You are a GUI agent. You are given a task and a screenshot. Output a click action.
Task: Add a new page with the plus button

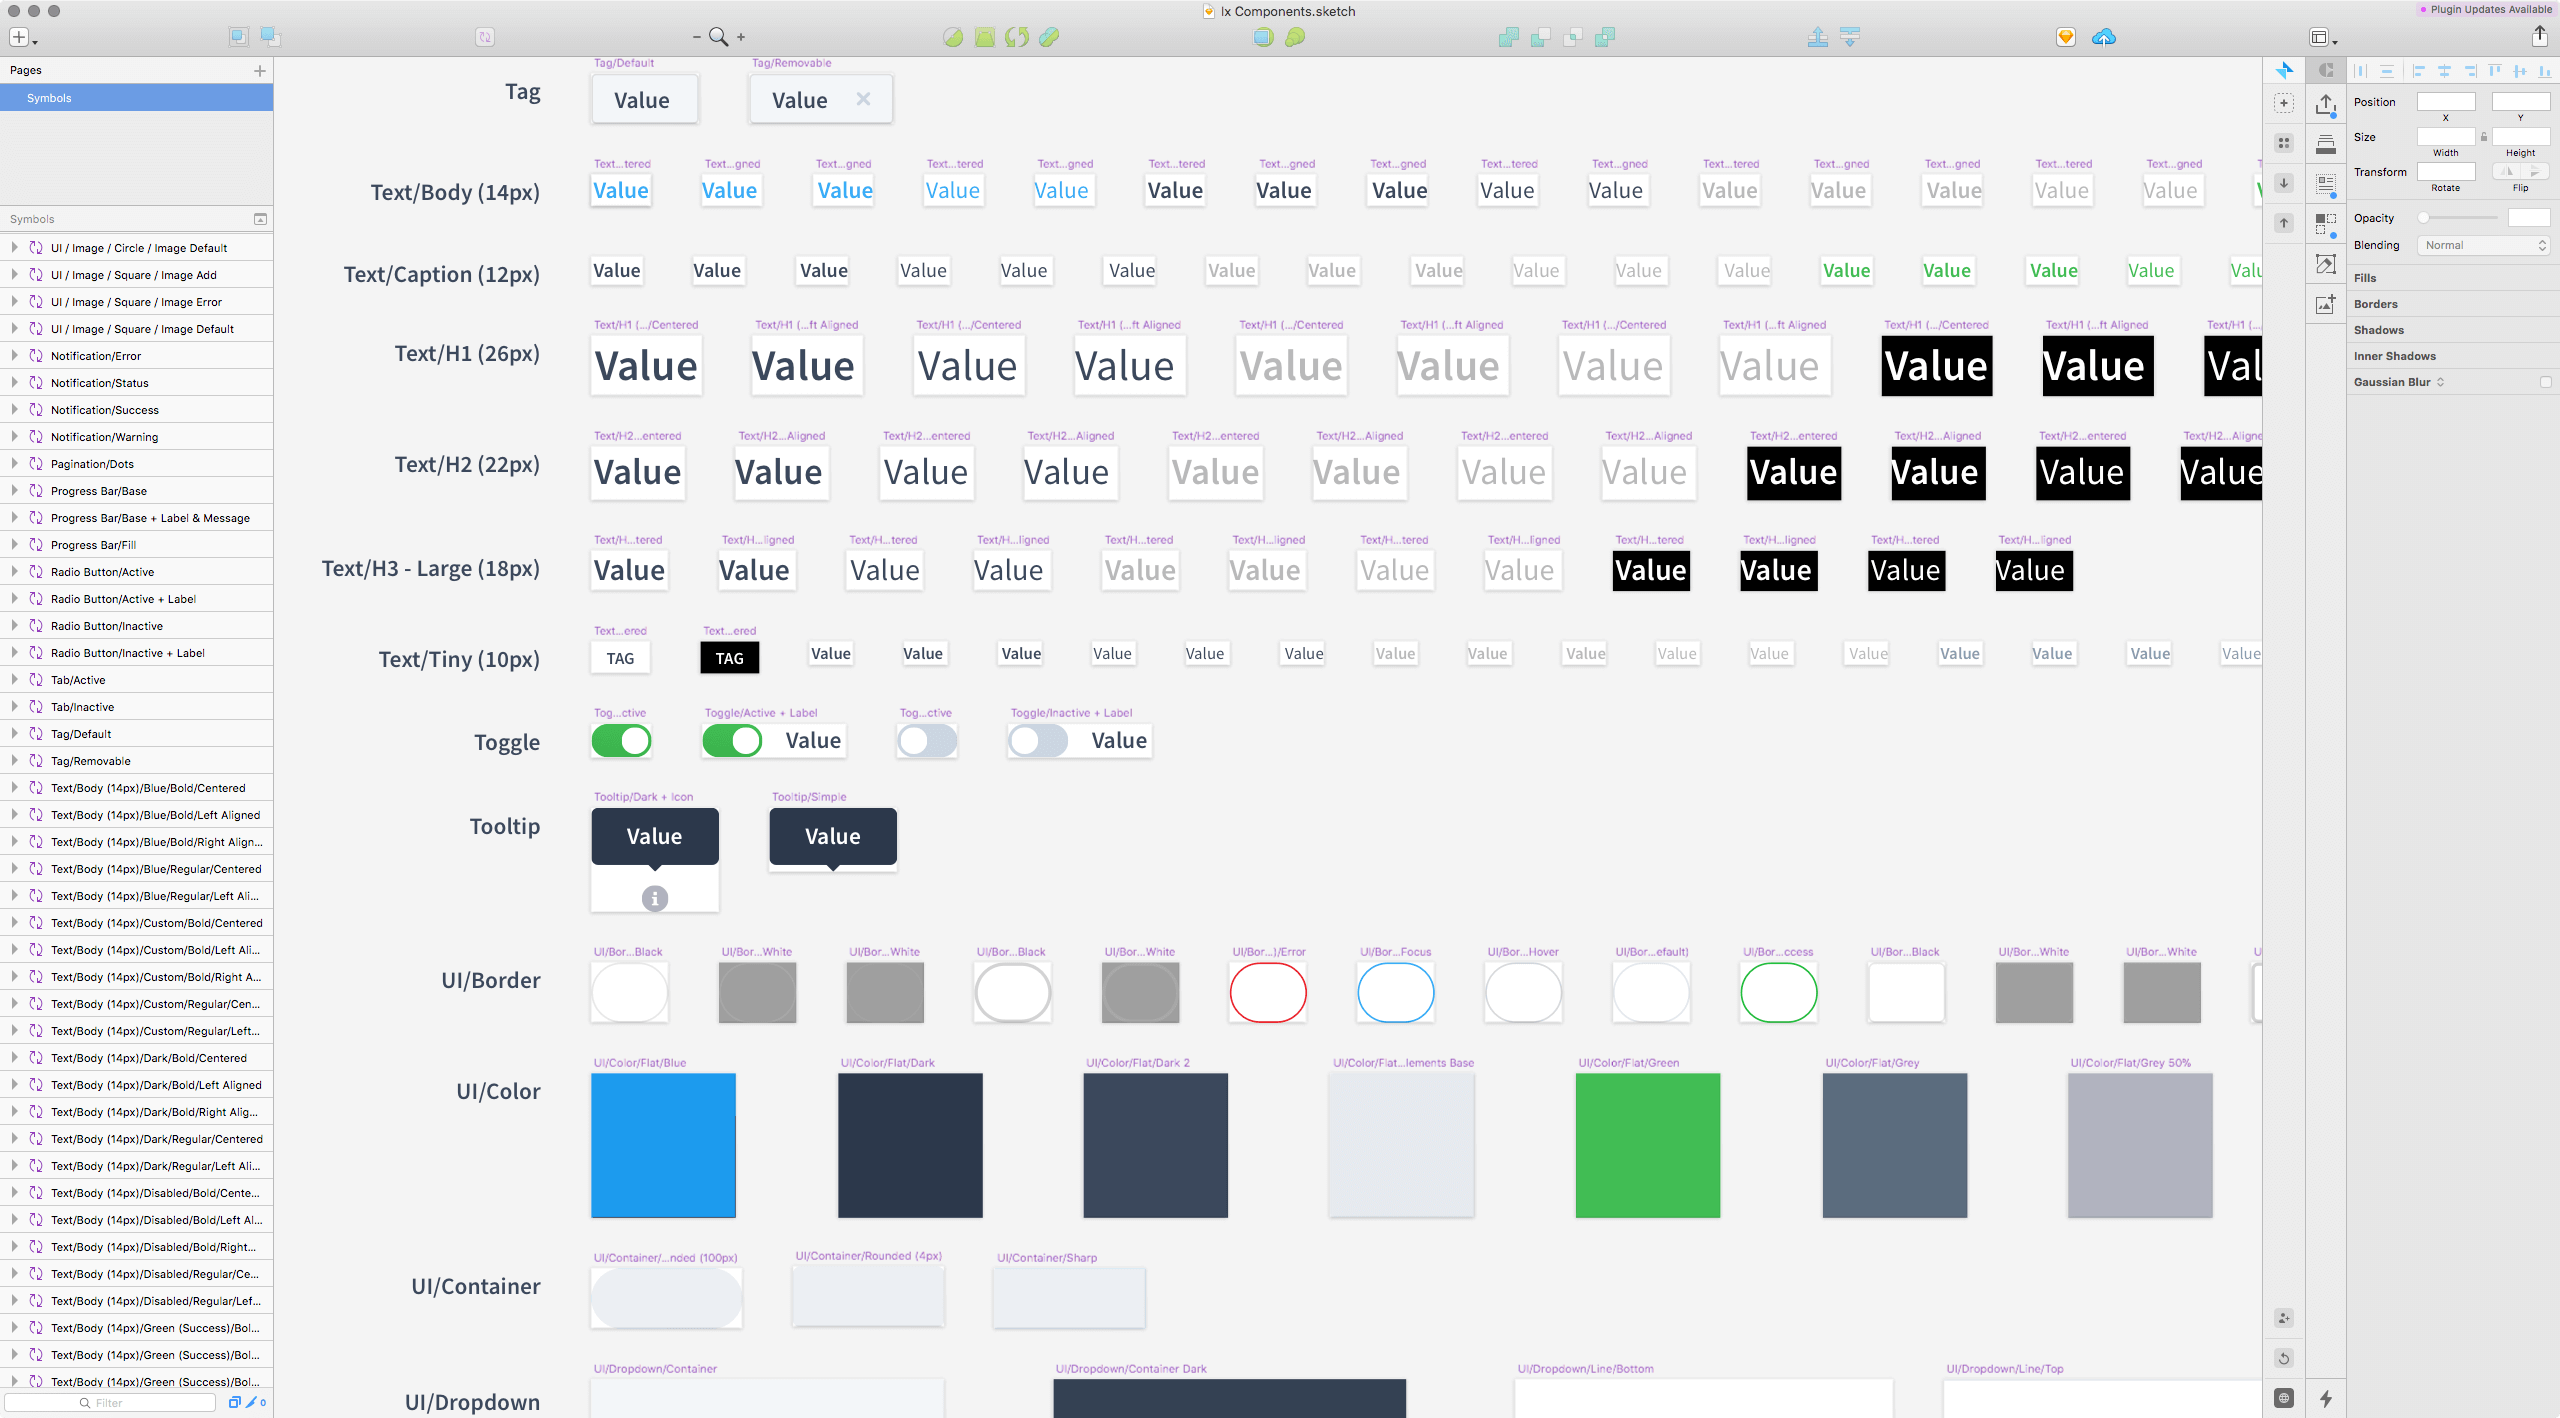pos(260,70)
